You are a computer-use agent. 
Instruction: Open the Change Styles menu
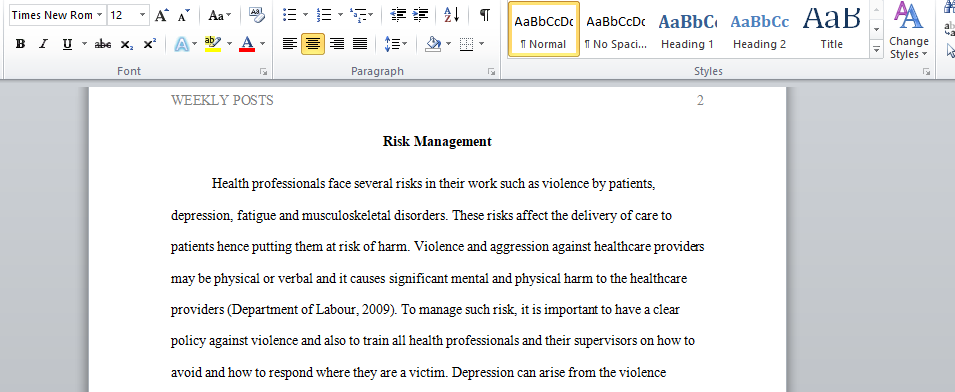point(909,30)
